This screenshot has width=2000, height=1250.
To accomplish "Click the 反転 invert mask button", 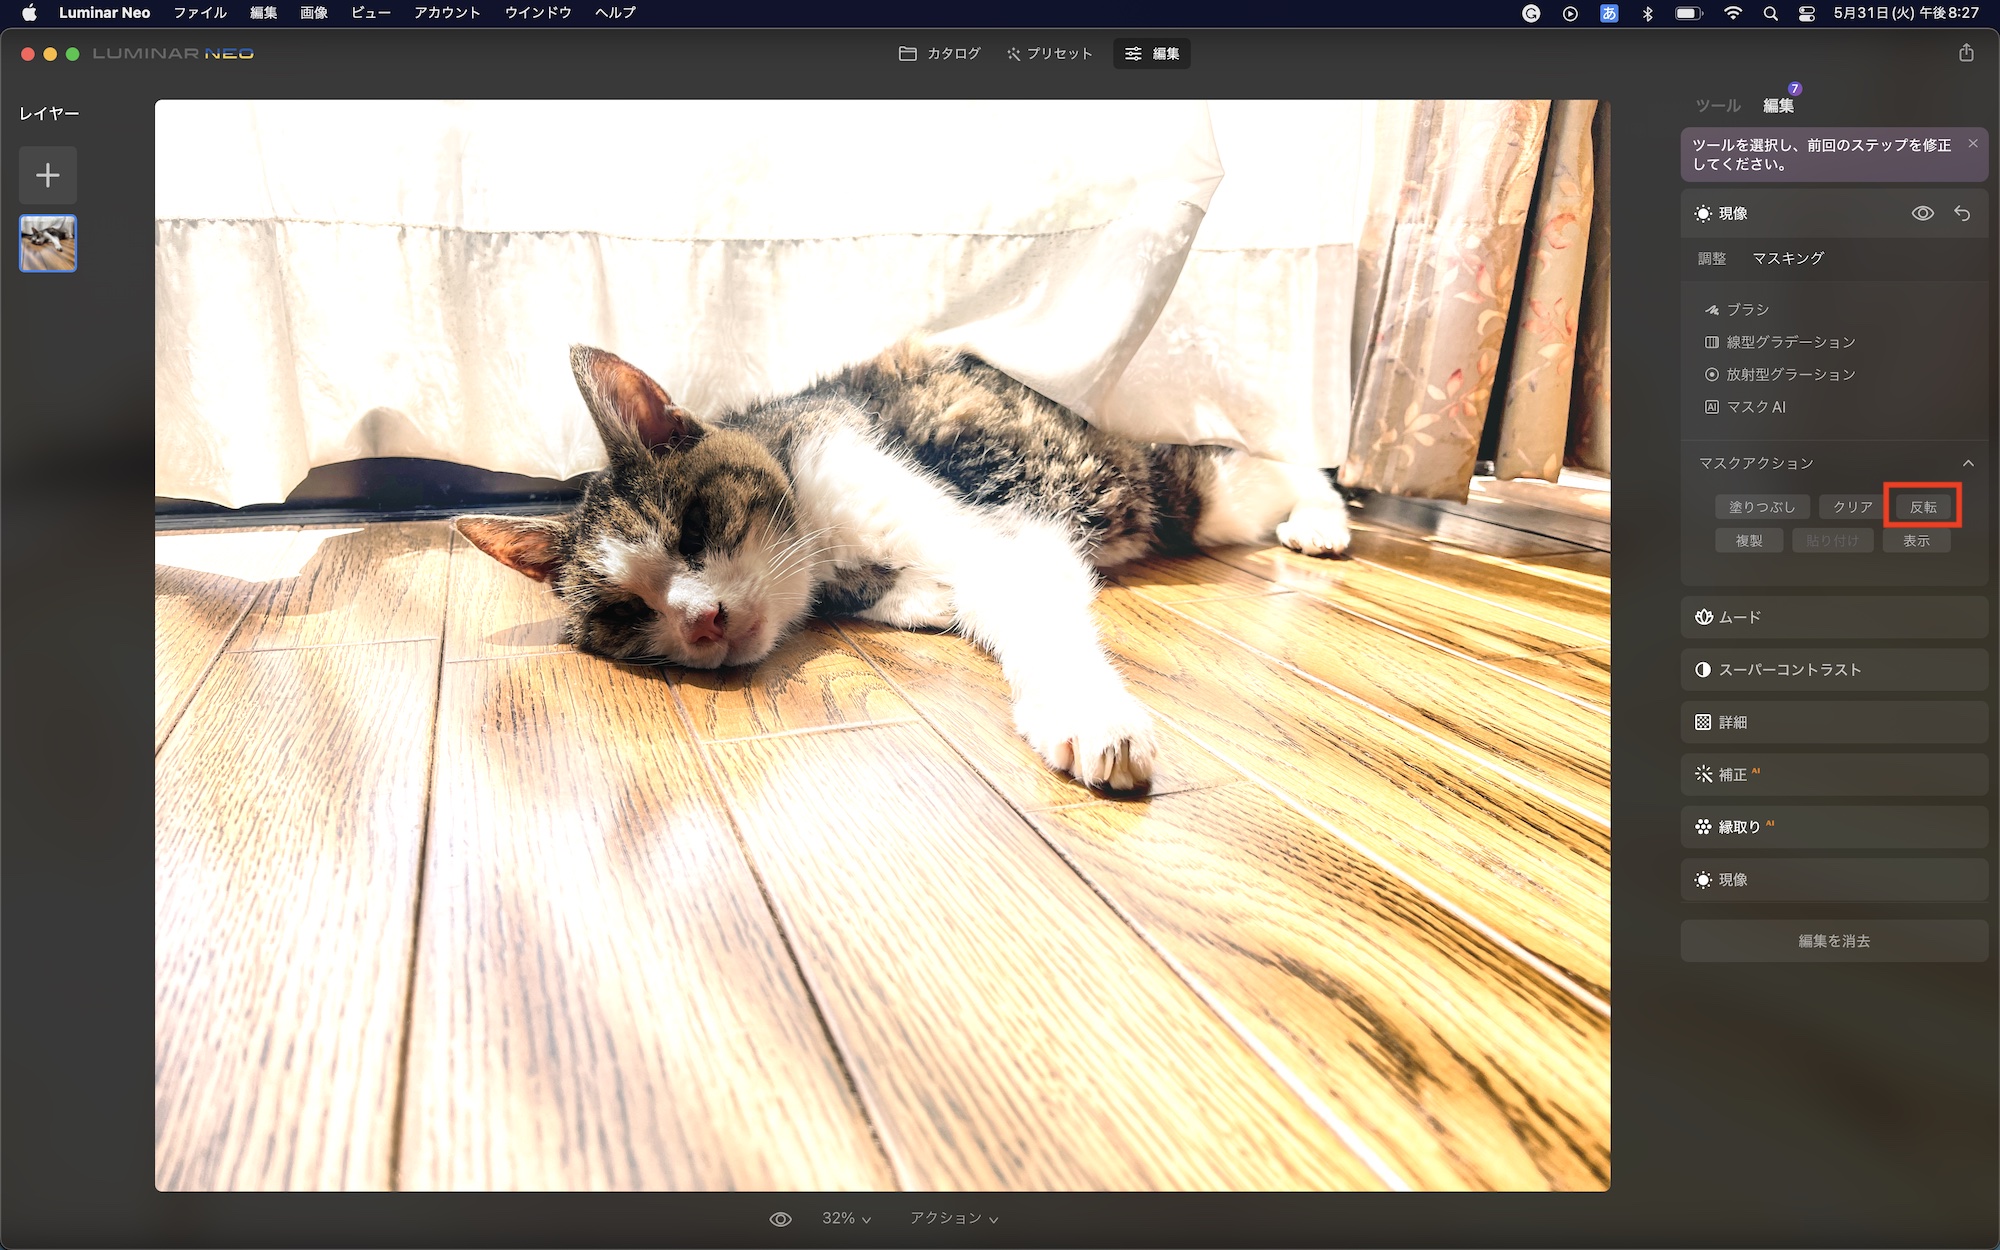I will (x=1922, y=507).
